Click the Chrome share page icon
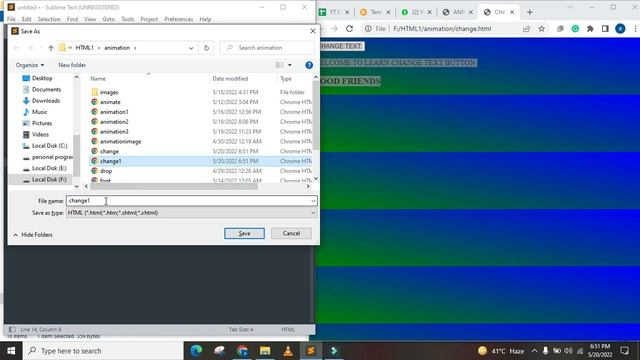Screen dimensions: 640x360 pos(527,29)
